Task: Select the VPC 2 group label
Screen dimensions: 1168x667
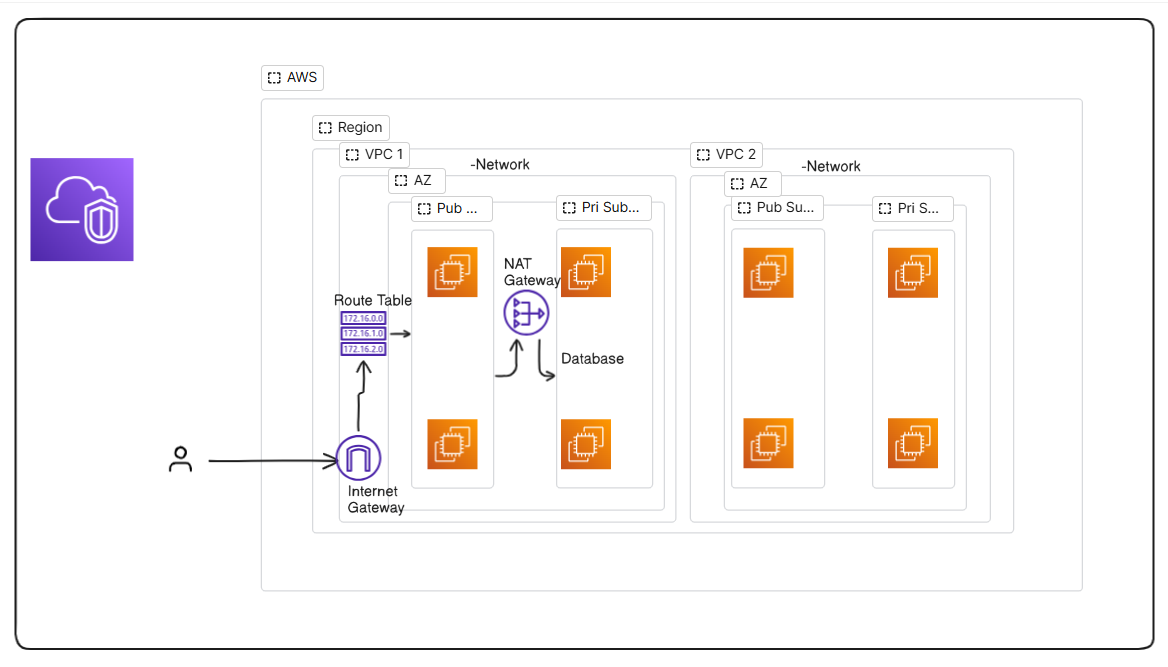Action: pyautogui.click(x=726, y=154)
